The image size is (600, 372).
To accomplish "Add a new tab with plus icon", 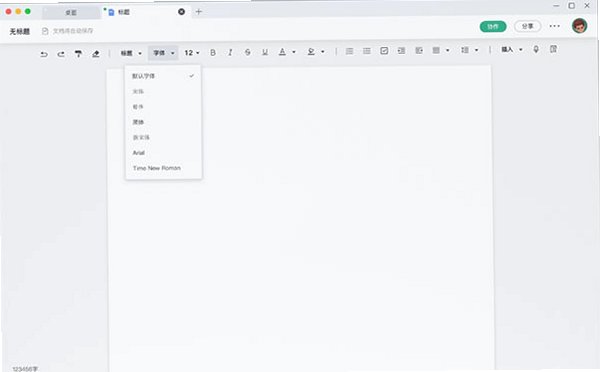I will tap(199, 12).
